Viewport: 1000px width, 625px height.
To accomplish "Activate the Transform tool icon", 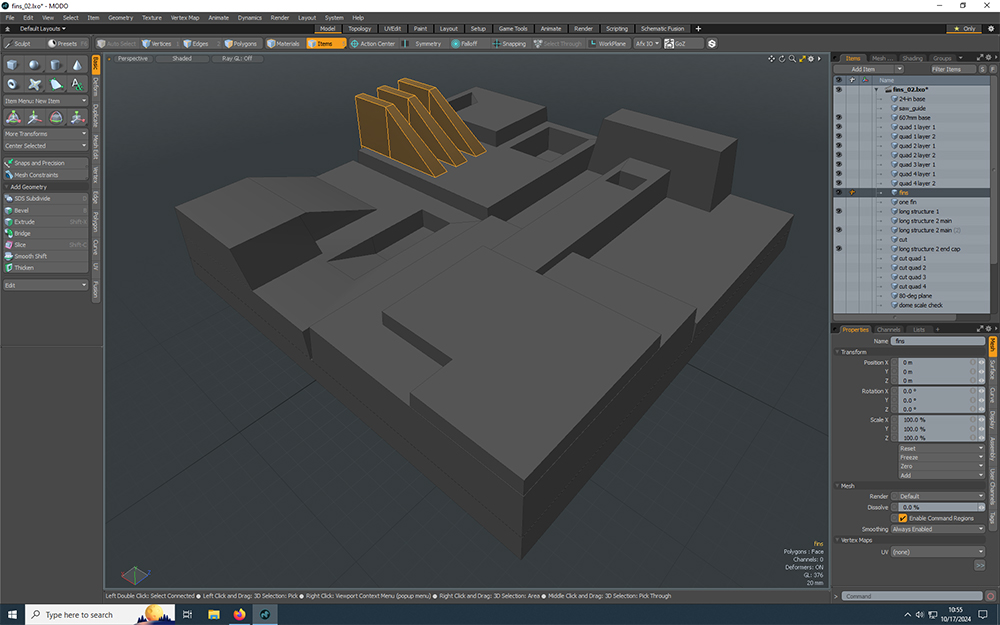I will 13,117.
